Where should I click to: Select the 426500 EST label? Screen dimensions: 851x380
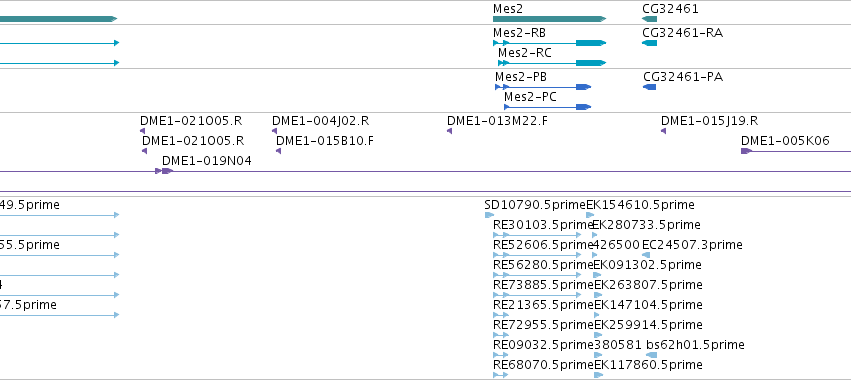point(617,245)
